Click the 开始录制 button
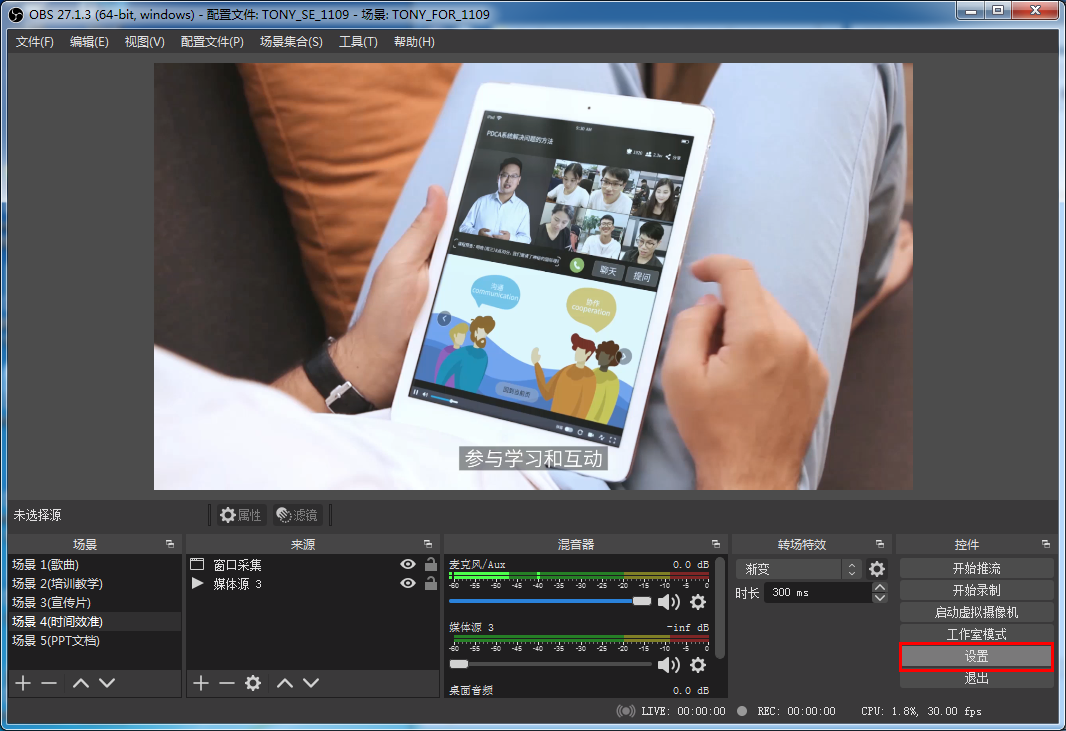Screen dimensions: 1066x731 click(976, 590)
